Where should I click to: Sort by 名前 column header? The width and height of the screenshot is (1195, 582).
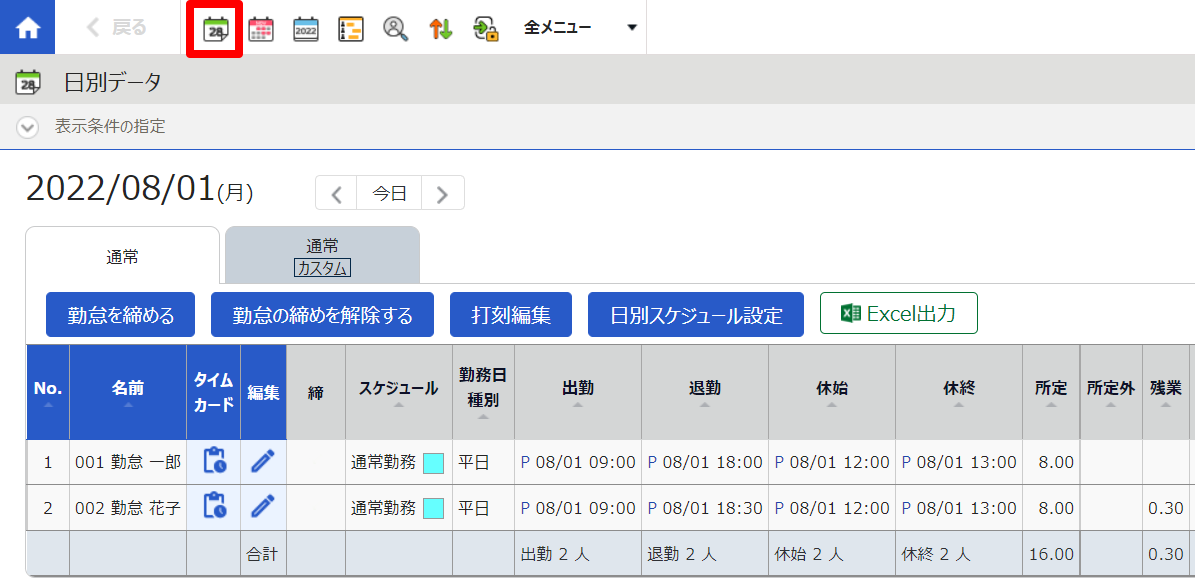coord(128,392)
